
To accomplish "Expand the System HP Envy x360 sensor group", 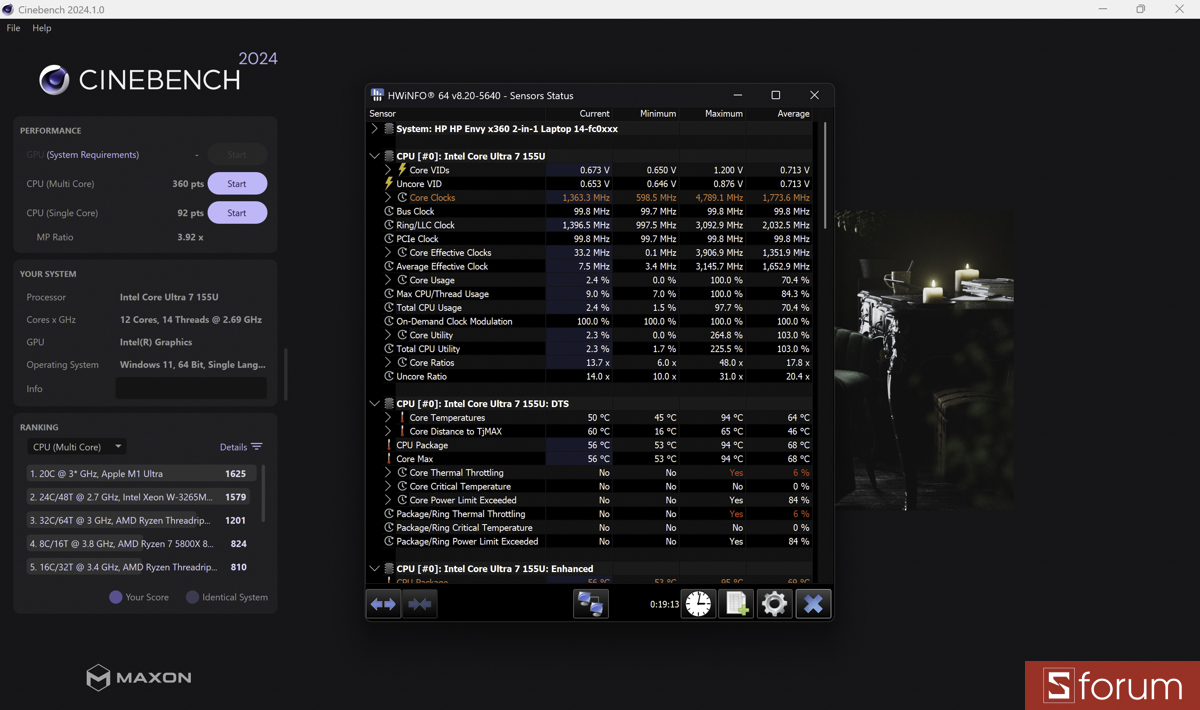I will (x=375, y=129).
